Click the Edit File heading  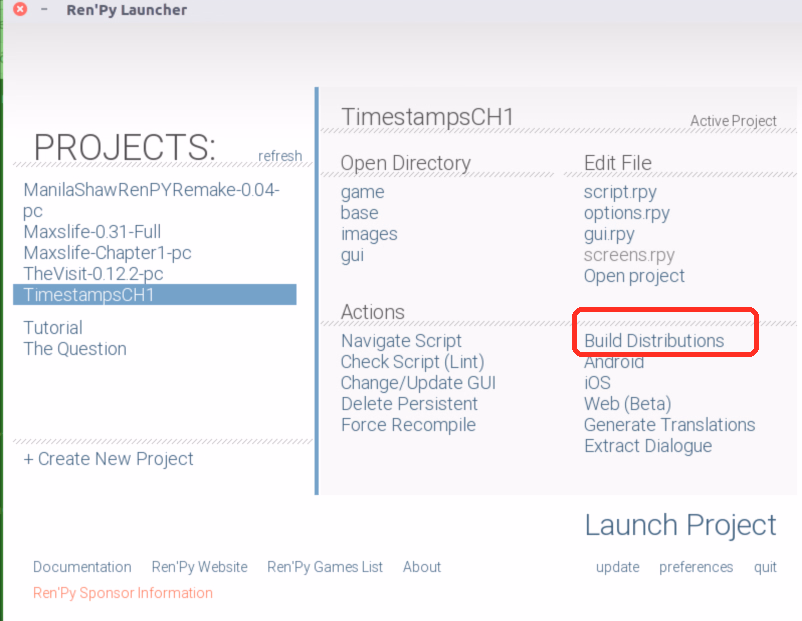(618, 163)
